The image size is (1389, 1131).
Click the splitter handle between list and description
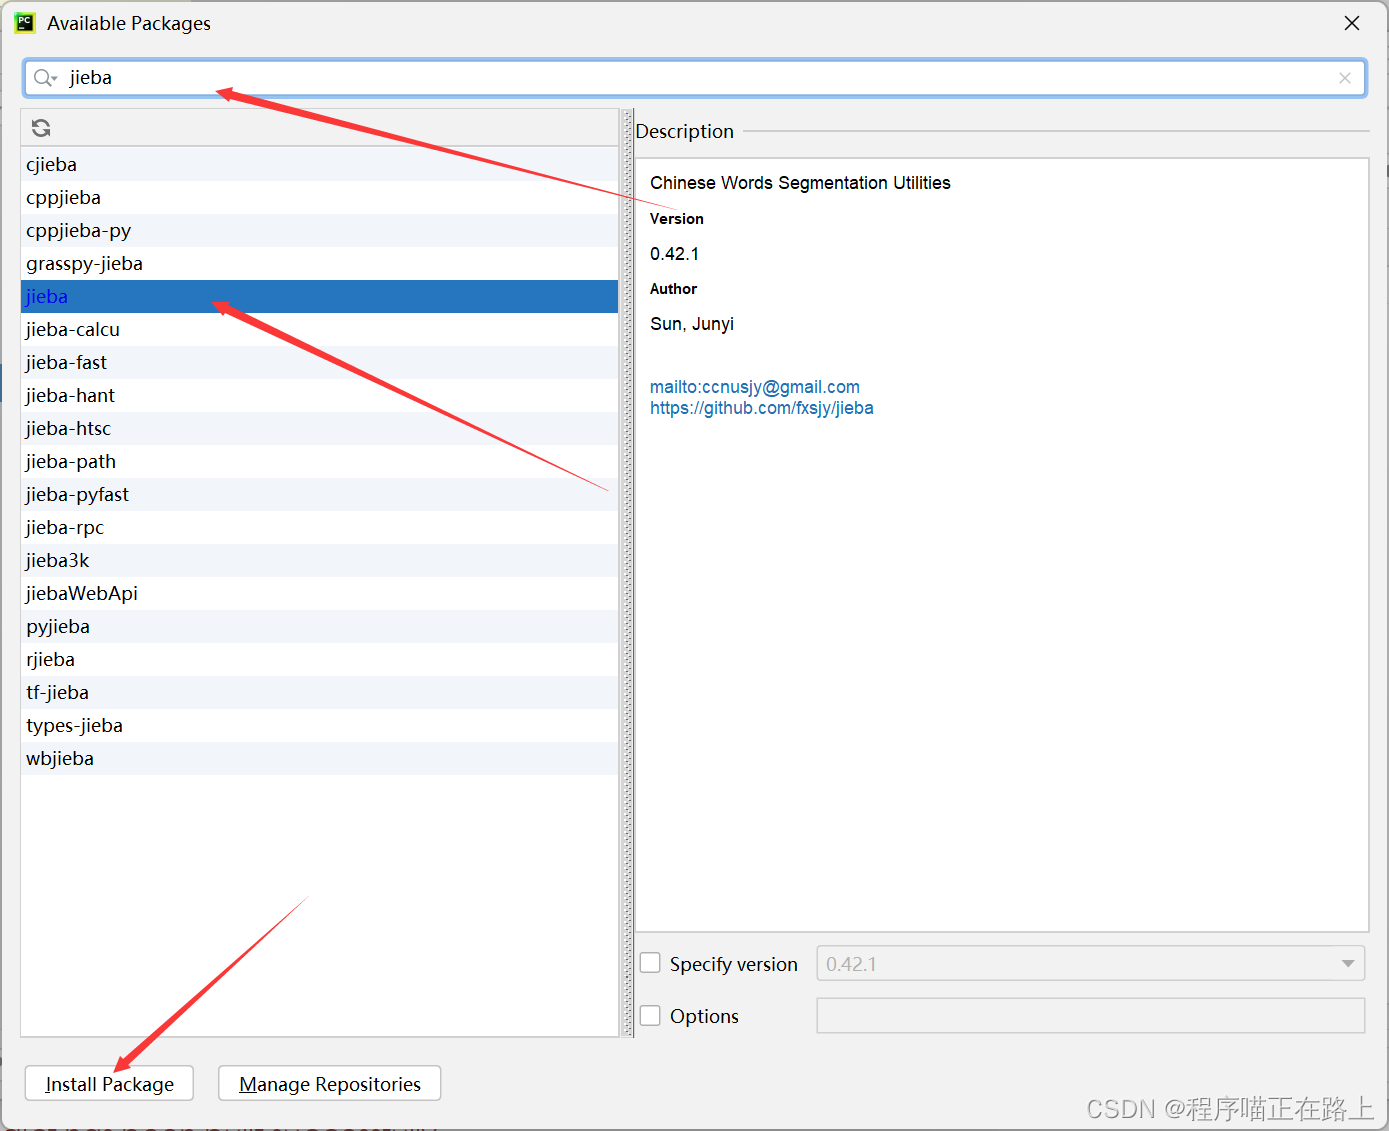coord(627,572)
